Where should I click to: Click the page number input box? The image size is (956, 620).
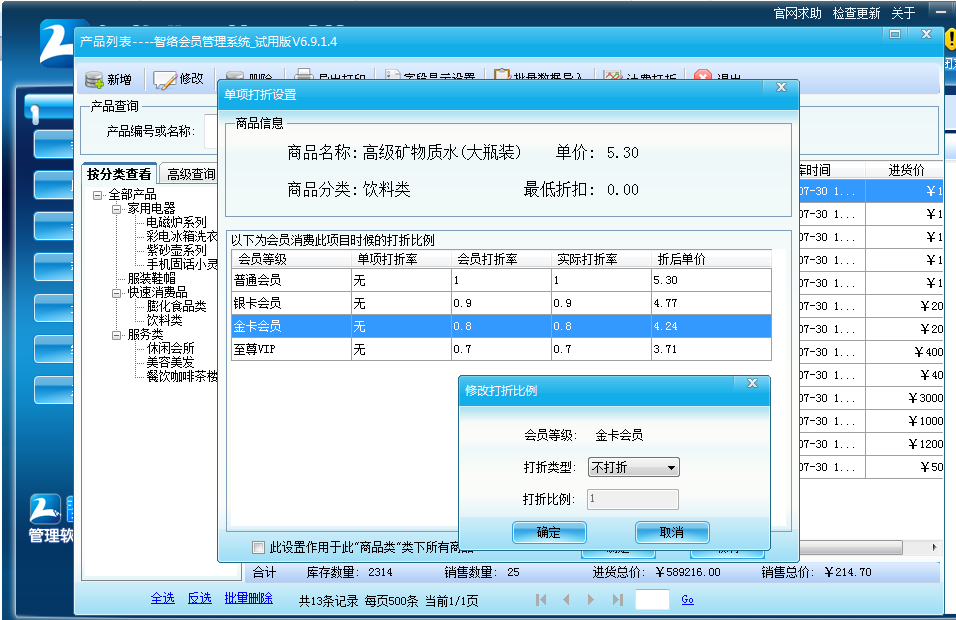pos(652,600)
